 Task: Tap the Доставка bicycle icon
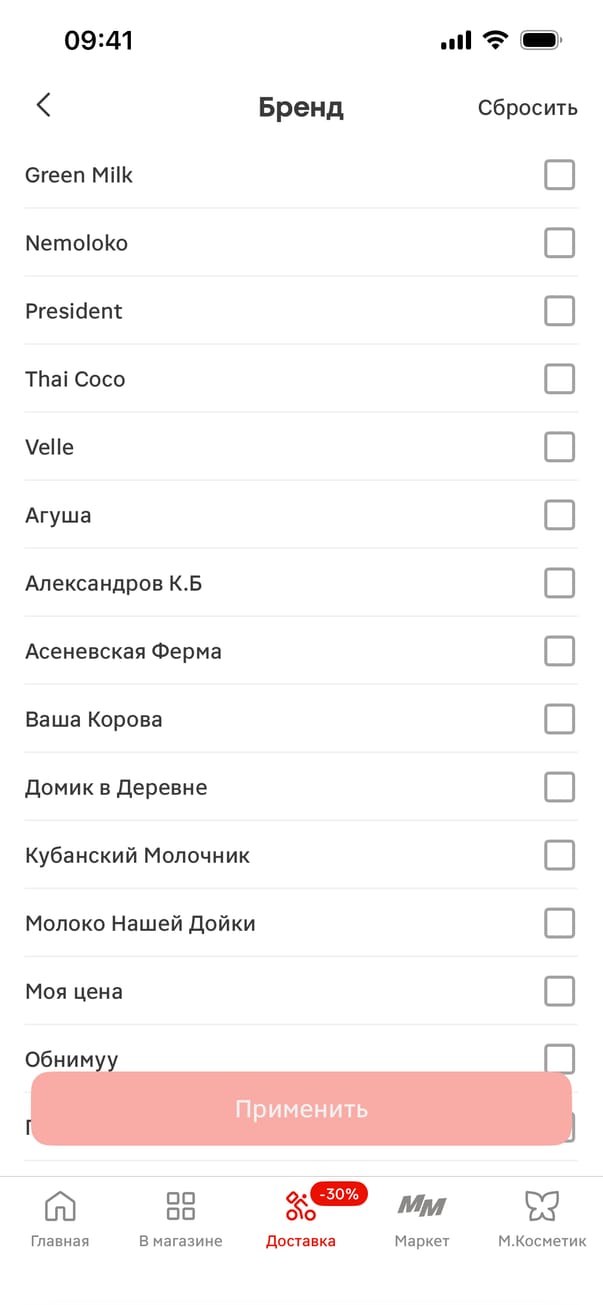coord(300,1207)
